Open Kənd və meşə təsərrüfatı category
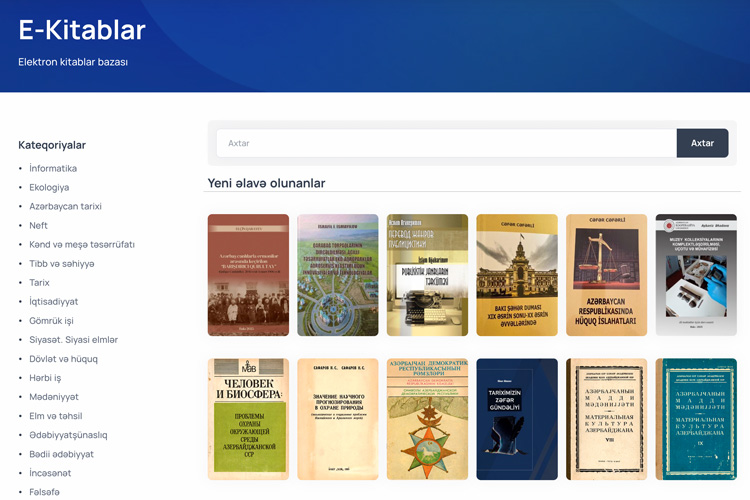The height and width of the screenshot is (500, 750). (82, 244)
